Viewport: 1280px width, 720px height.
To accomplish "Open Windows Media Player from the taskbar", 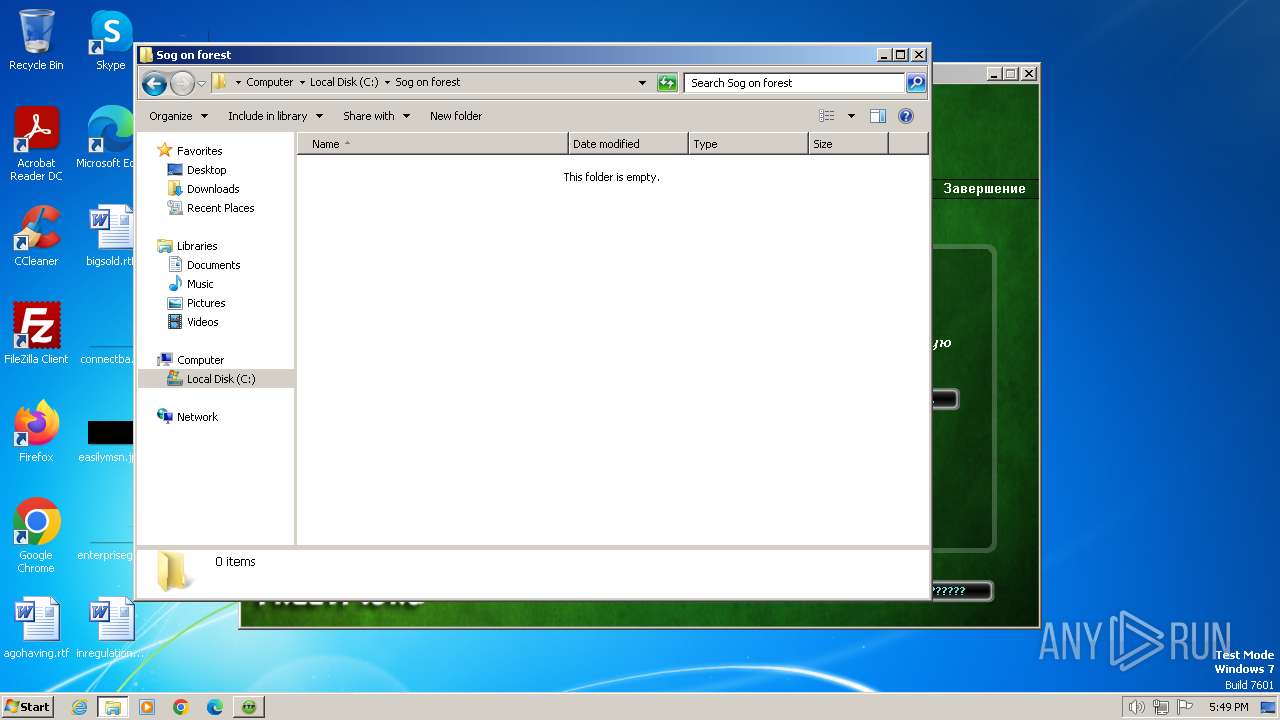I will click(x=147, y=707).
